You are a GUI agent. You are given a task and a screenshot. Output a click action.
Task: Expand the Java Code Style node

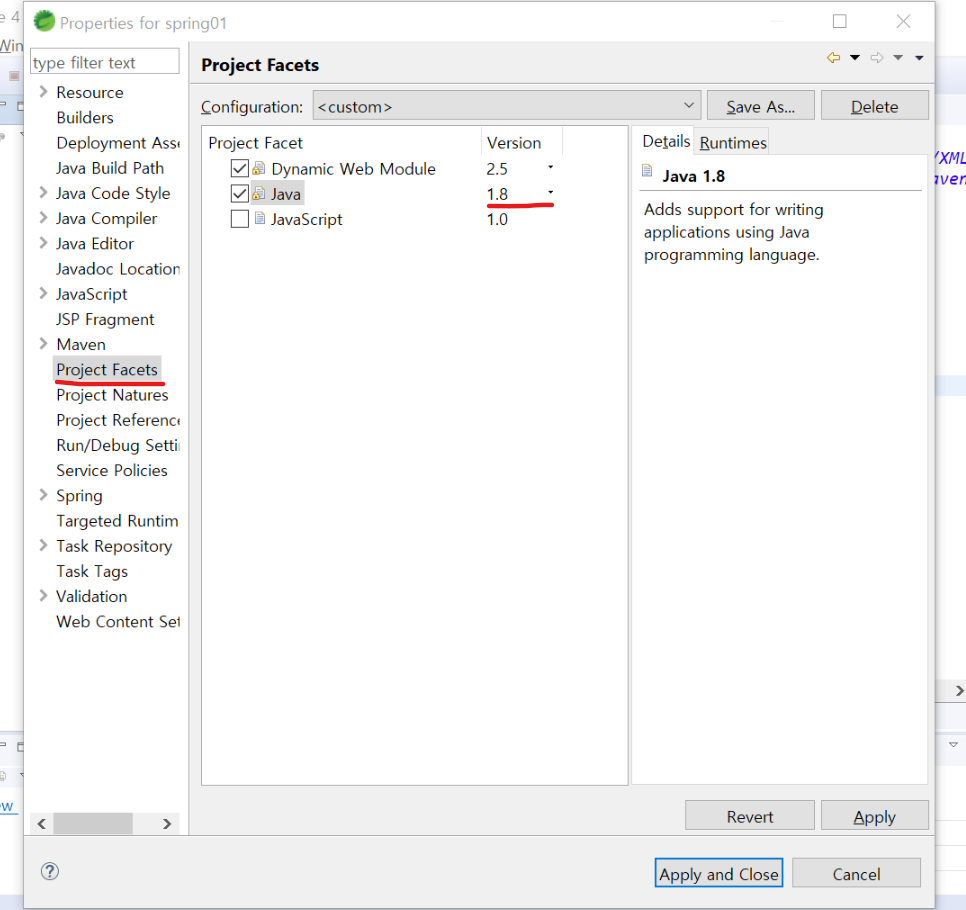(x=43, y=192)
